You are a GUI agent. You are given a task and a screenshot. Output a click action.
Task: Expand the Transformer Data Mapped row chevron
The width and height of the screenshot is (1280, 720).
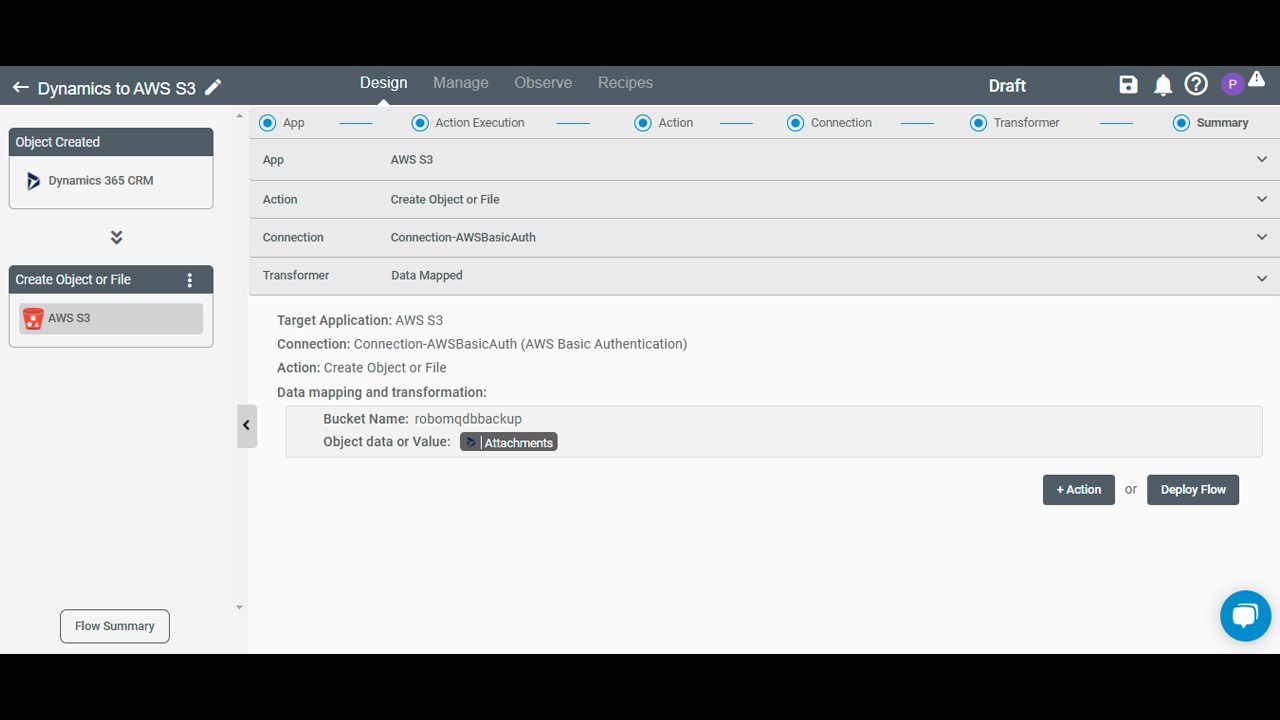coord(1261,278)
